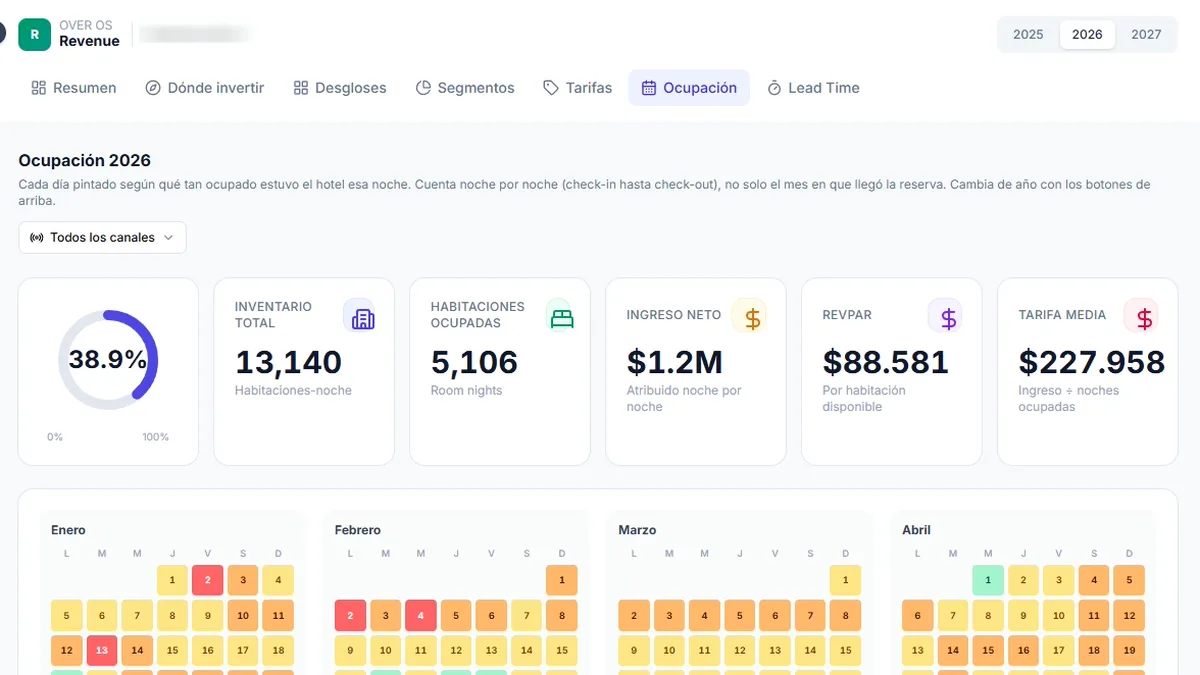Screen dimensions: 1200x675
Task: Go to the Segmentos tab
Action: coord(465,88)
